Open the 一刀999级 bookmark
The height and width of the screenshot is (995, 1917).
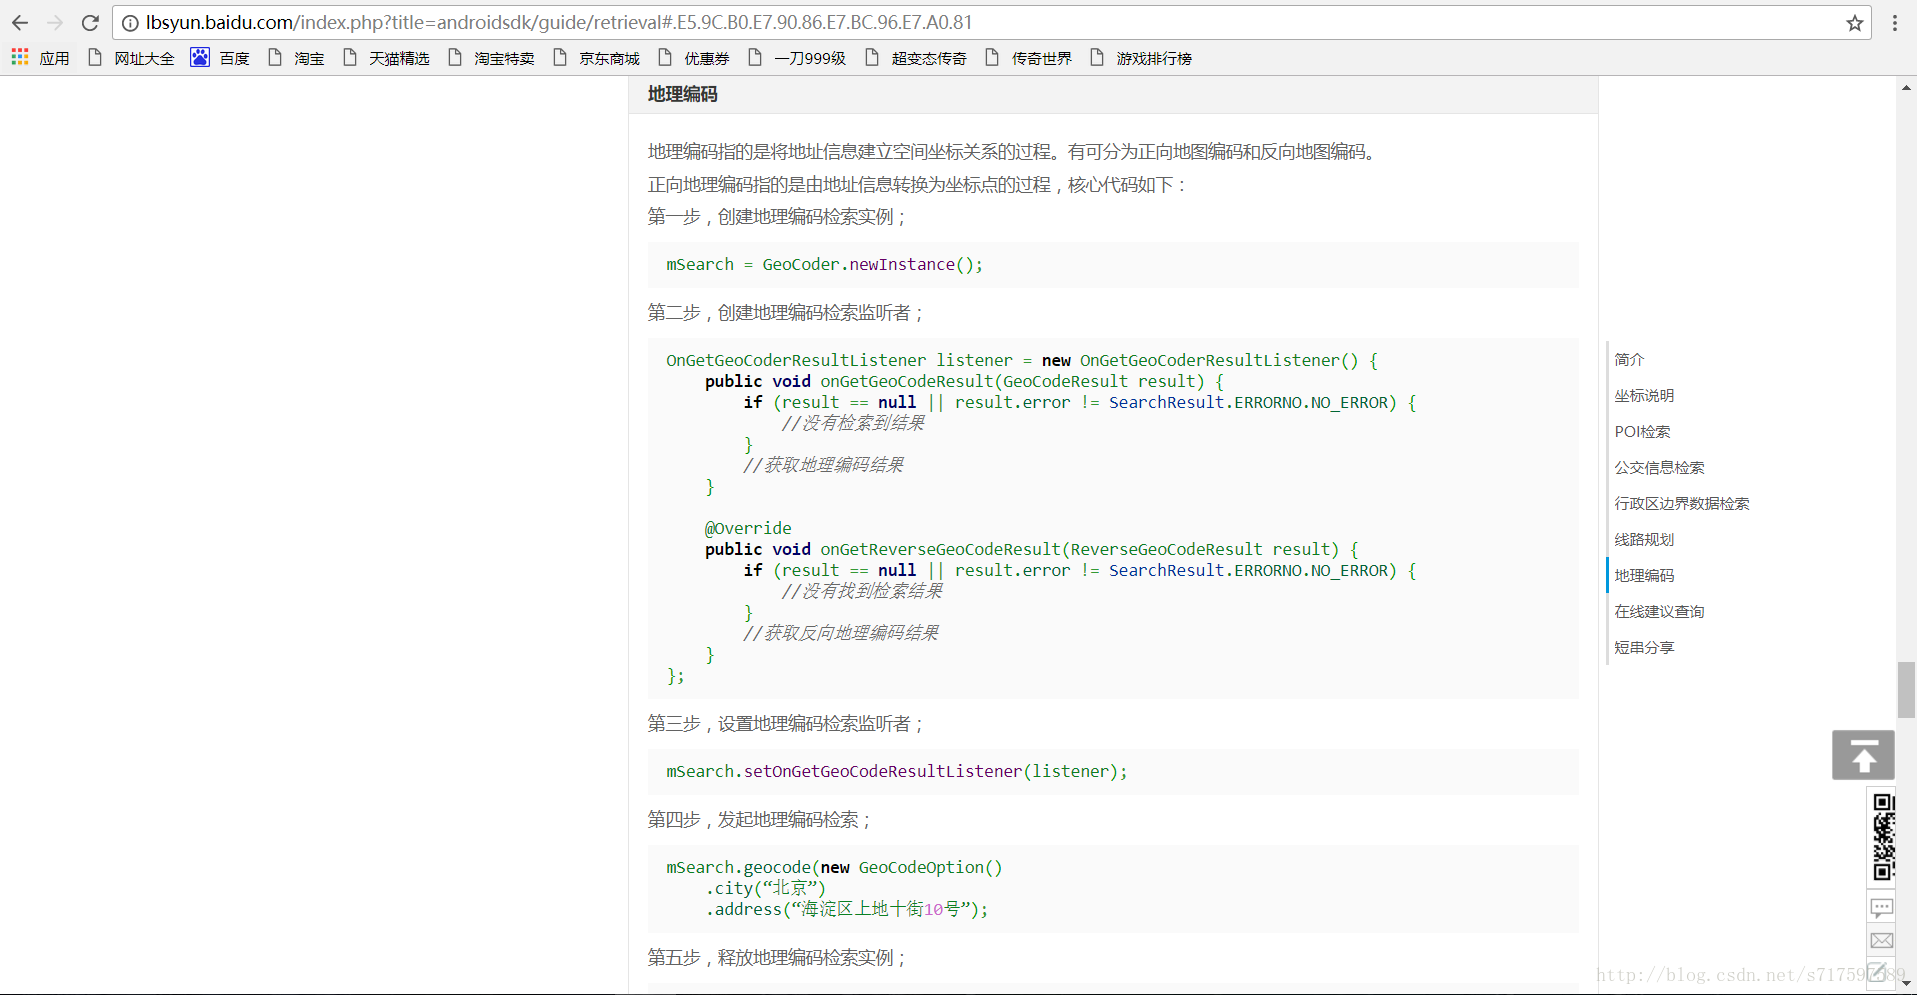797,58
